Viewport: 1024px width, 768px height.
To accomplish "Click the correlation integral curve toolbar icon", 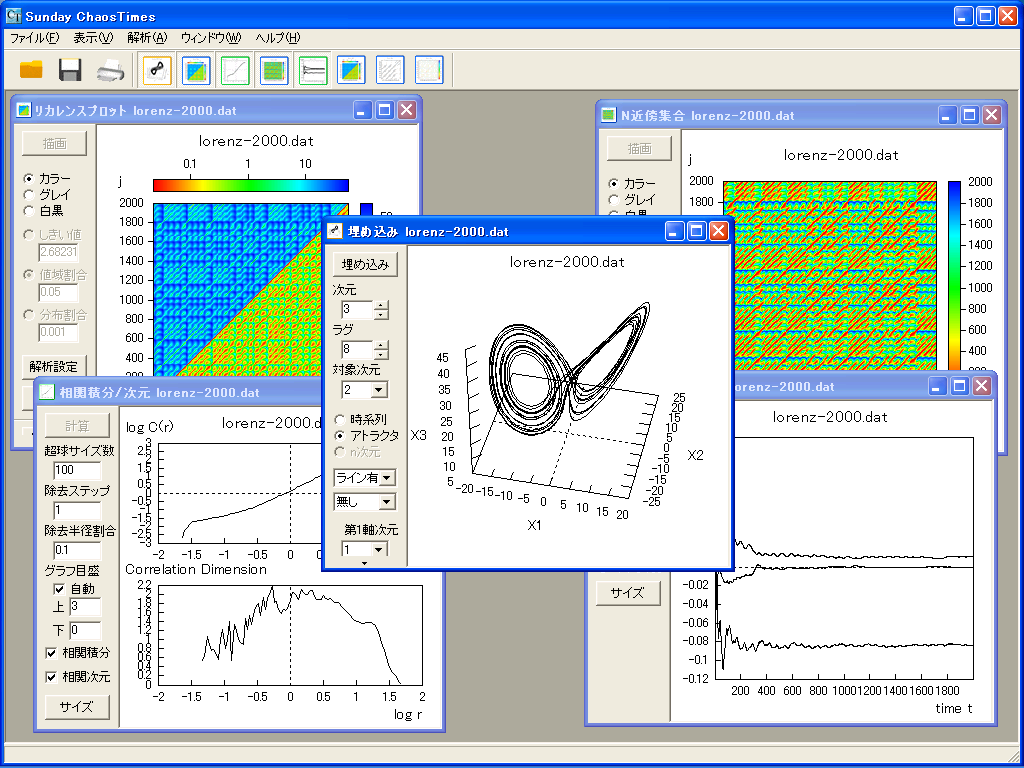I will (236, 70).
